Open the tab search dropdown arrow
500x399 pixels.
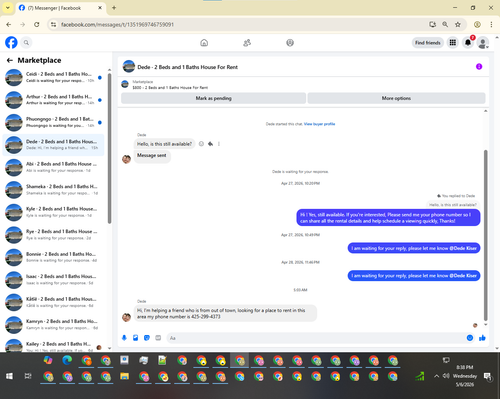pos(8,8)
